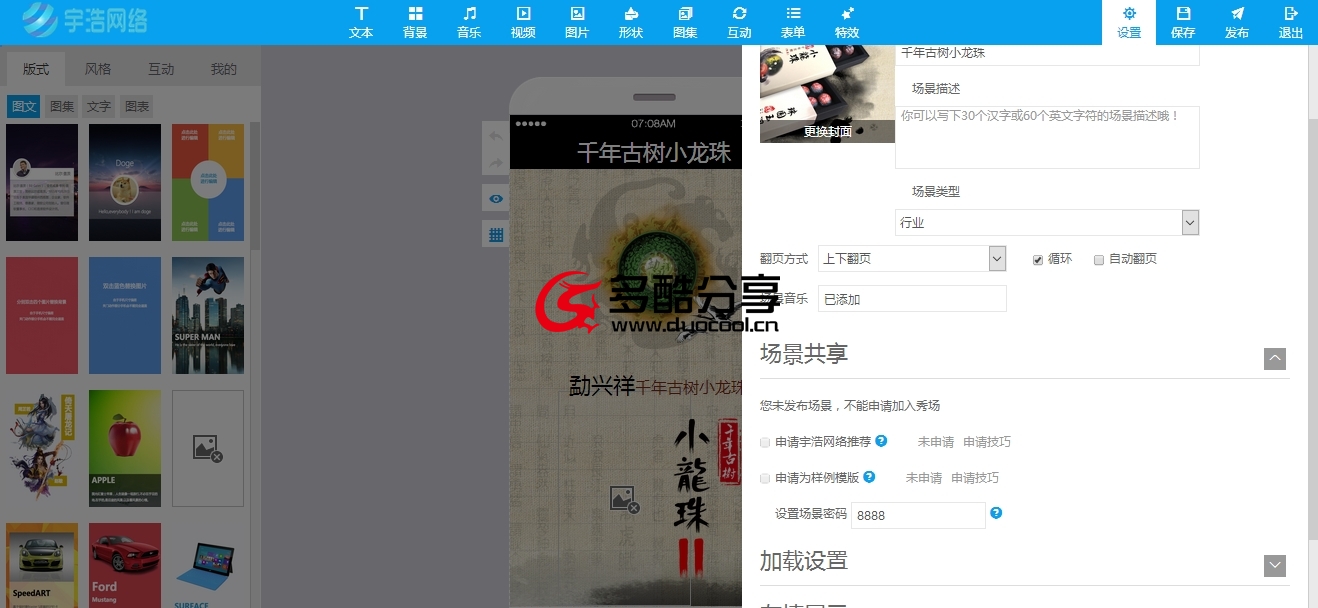Click the undo arrow beside phone preview
1318x608 pixels.
(496, 135)
